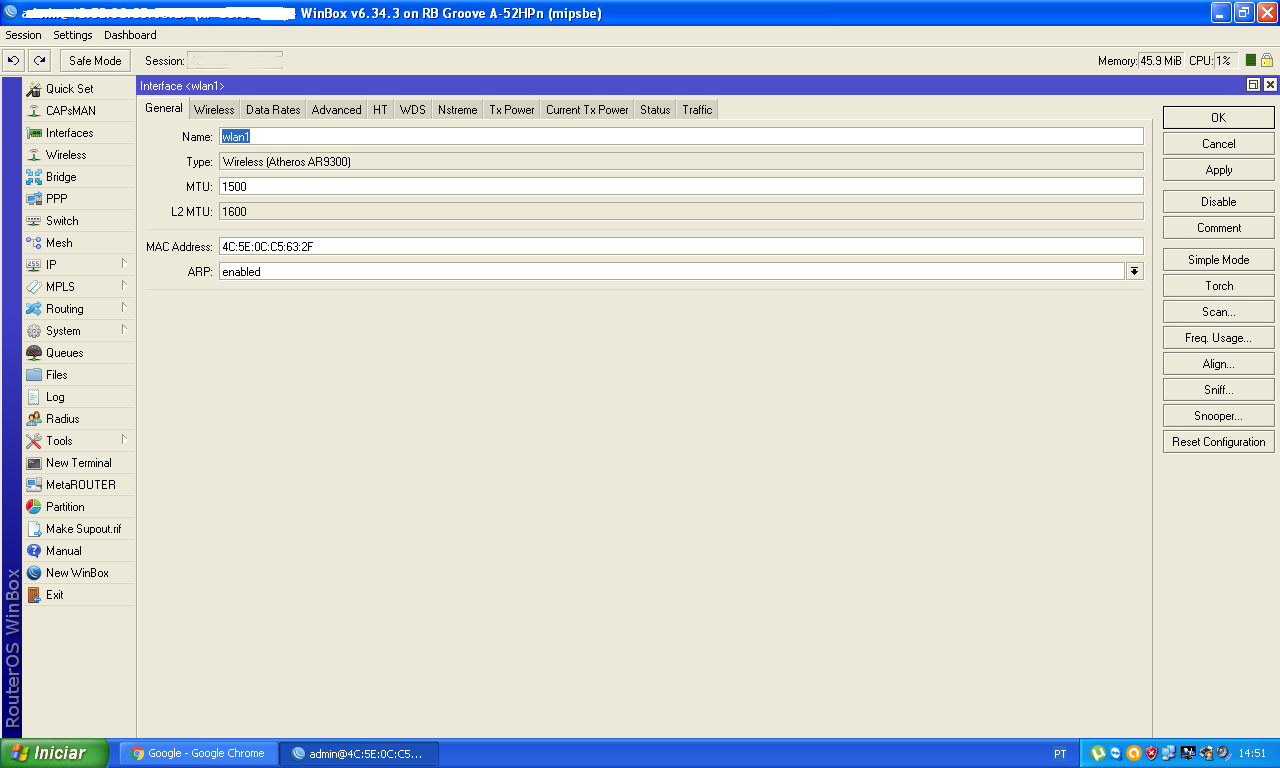This screenshot has height=768, width=1280.
Task: Switch to the Advanced tab
Action: click(x=336, y=110)
